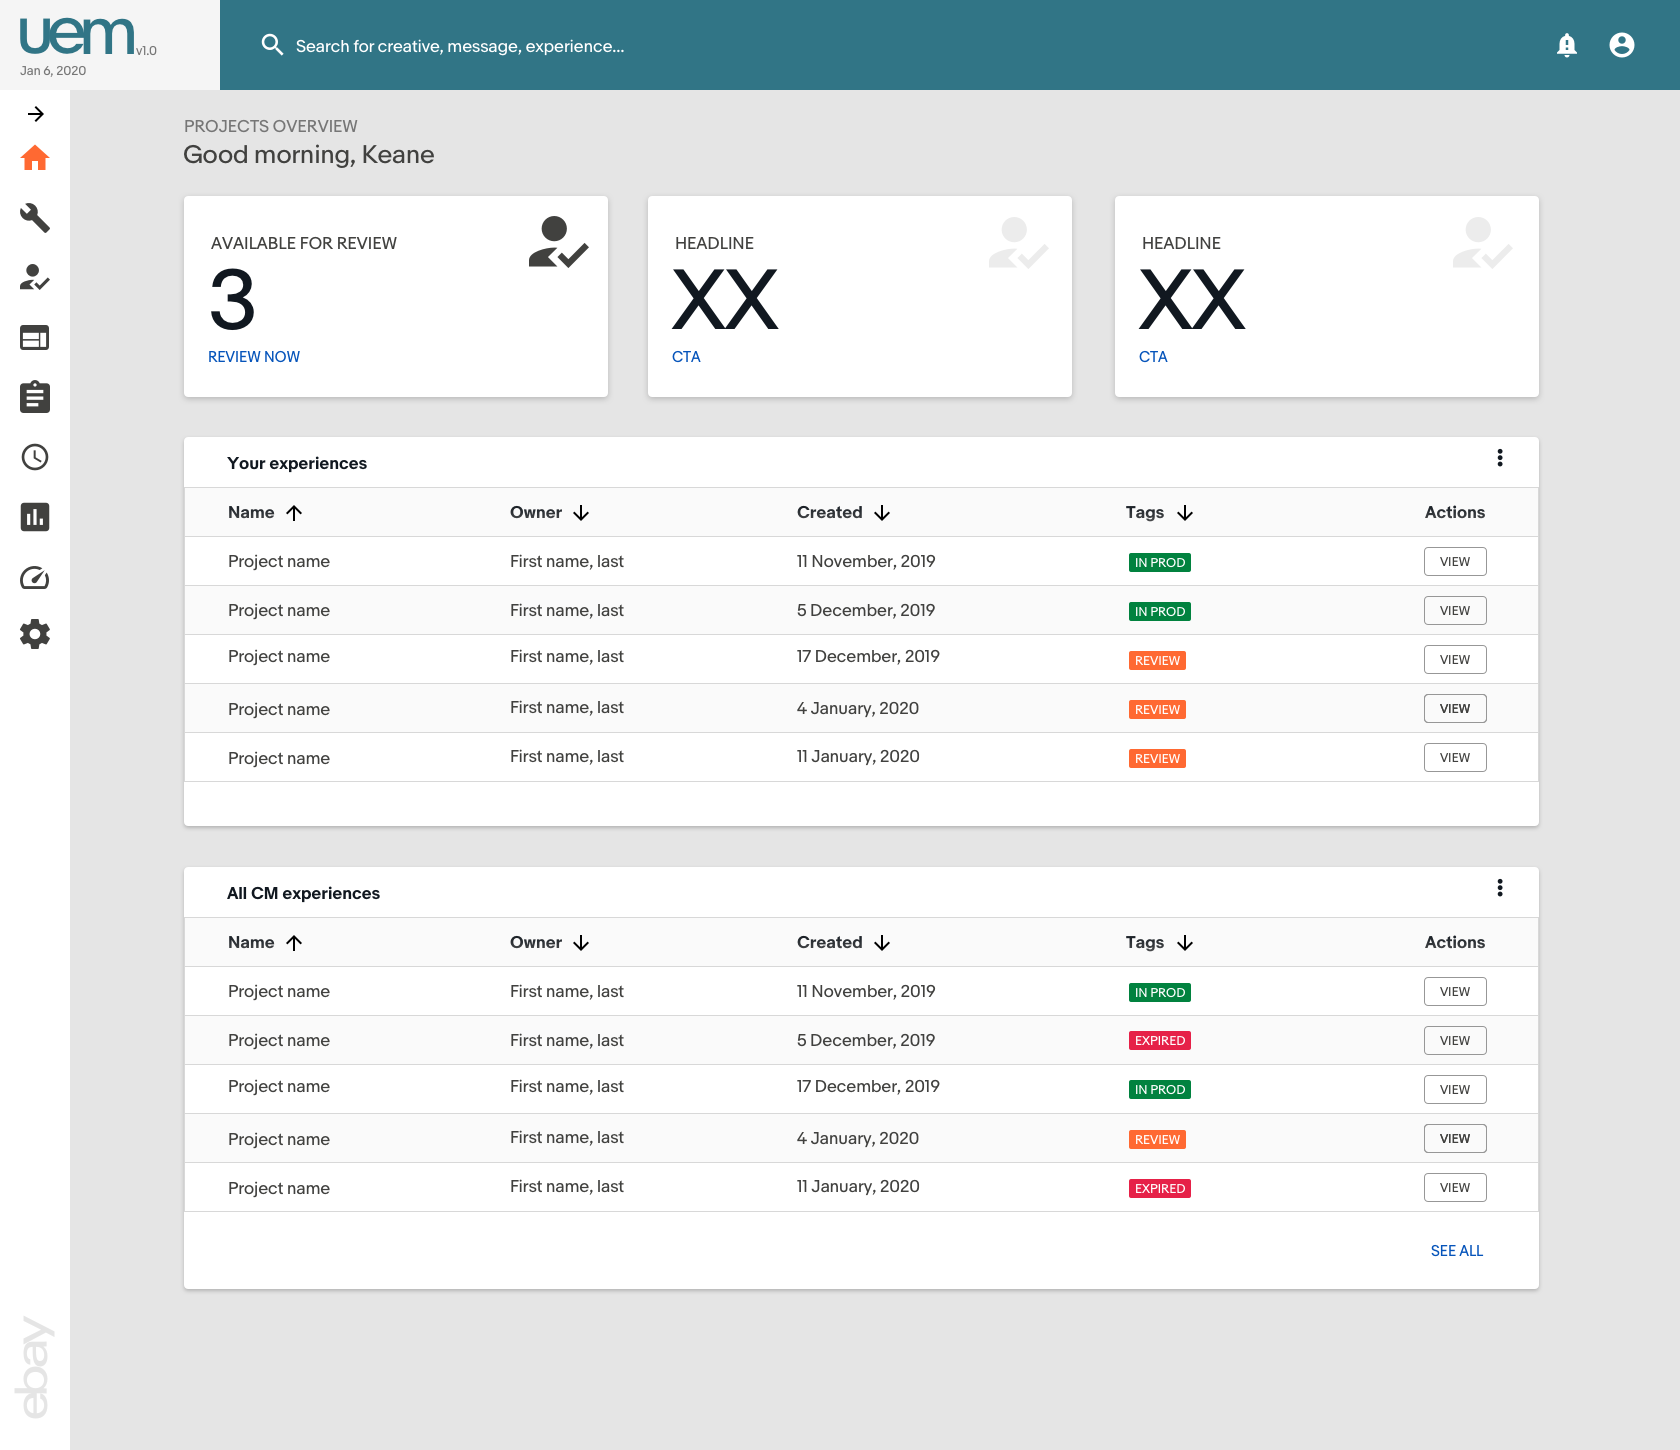Click the REVIEW NOW link
The image size is (1680, 1450).
pos(254,357)
